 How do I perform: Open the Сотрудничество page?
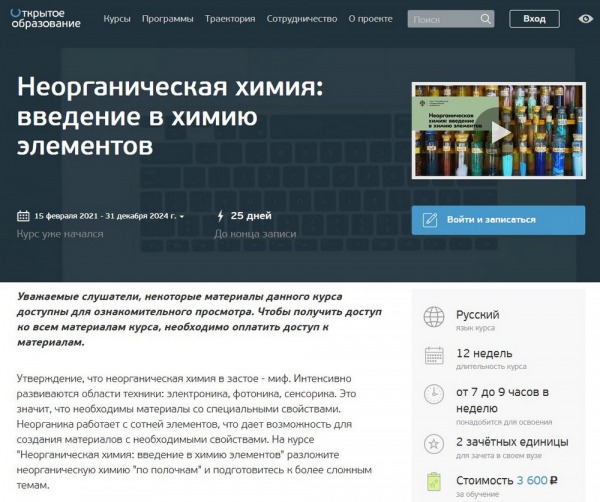pos(302,19)
